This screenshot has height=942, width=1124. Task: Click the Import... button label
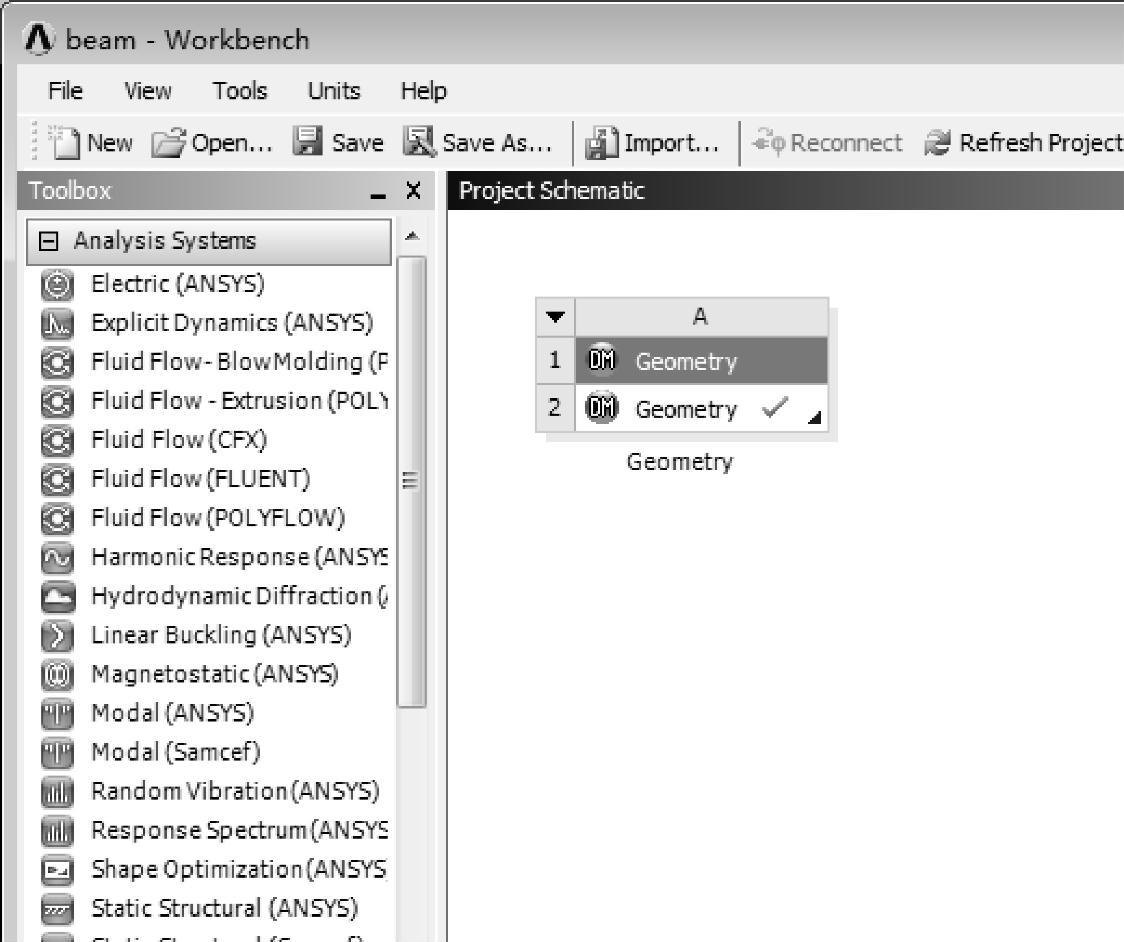[x=672, y=143]
